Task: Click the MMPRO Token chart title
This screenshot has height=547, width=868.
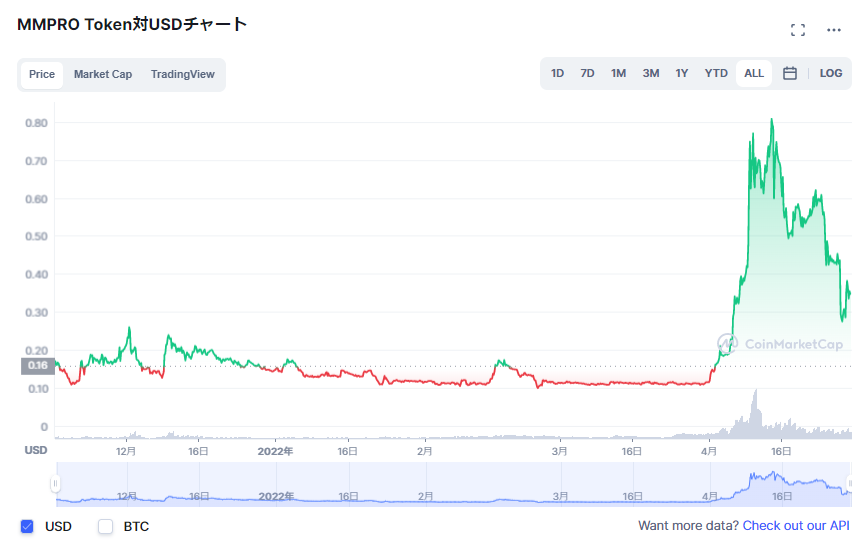Action: point(132,24)
